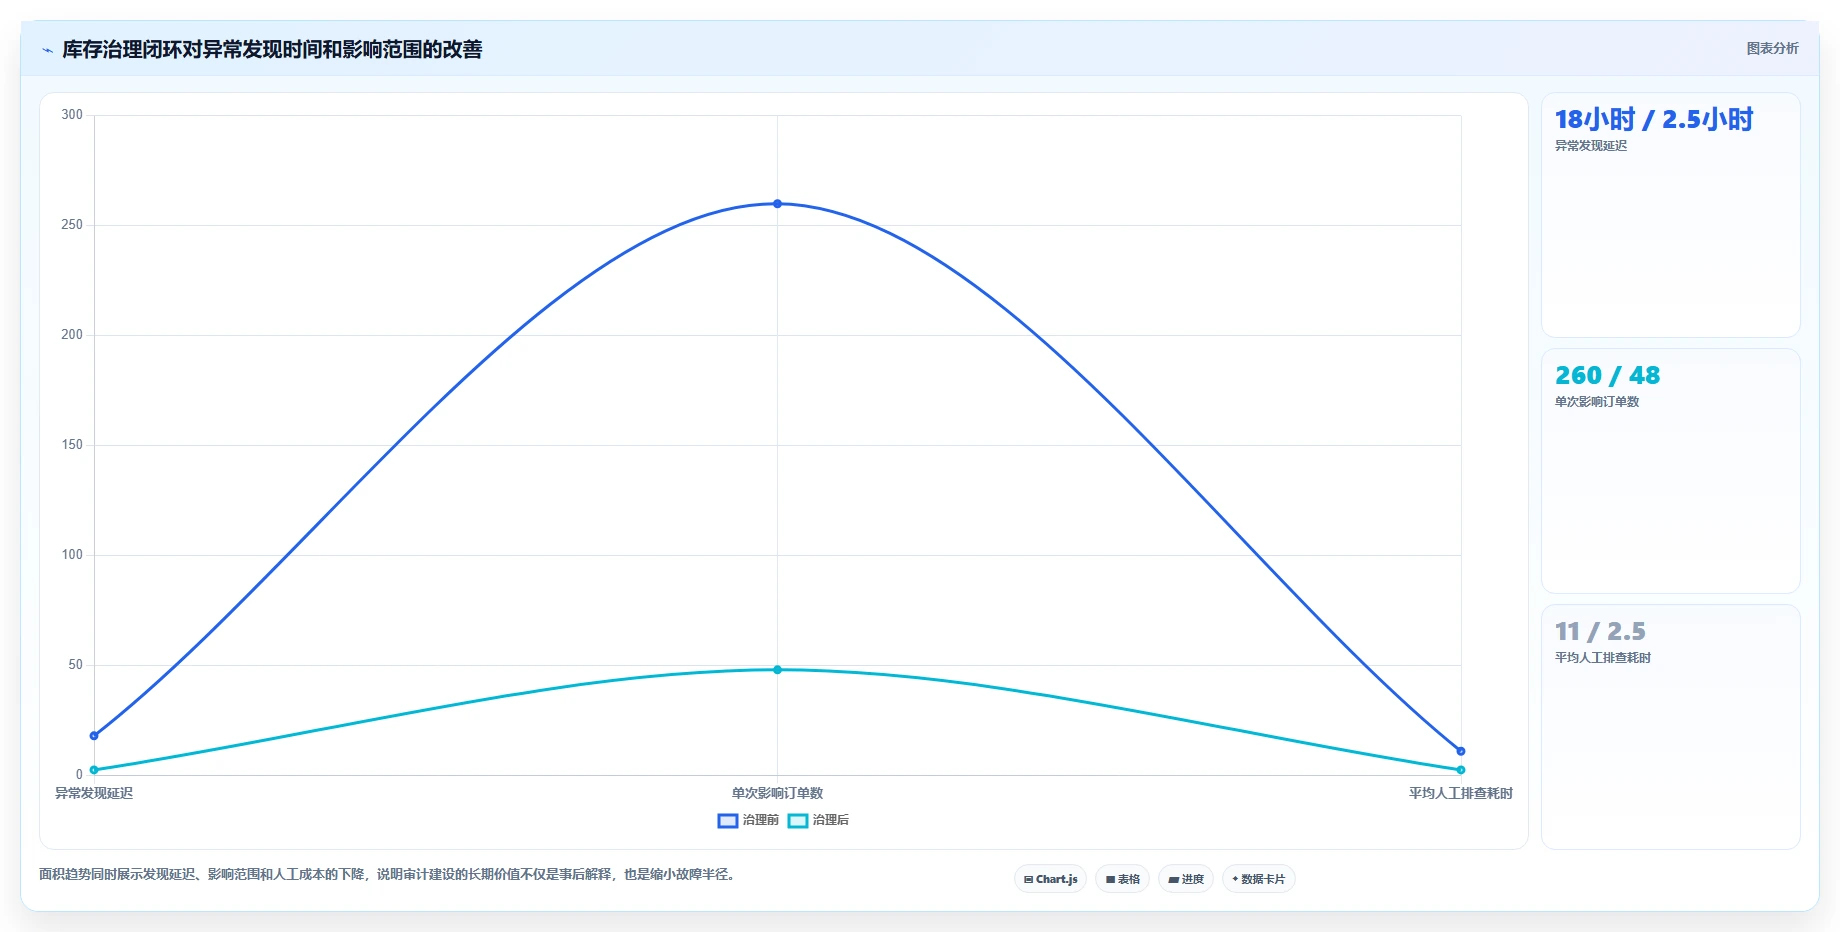1840x932 pixels.
Task: Click the trend icon beside the chart title
Action: [x=47, y=50]
